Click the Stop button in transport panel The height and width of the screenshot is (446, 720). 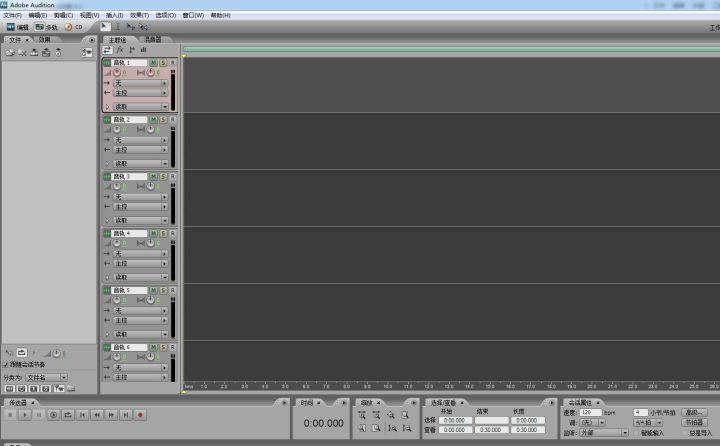(10, 413)
